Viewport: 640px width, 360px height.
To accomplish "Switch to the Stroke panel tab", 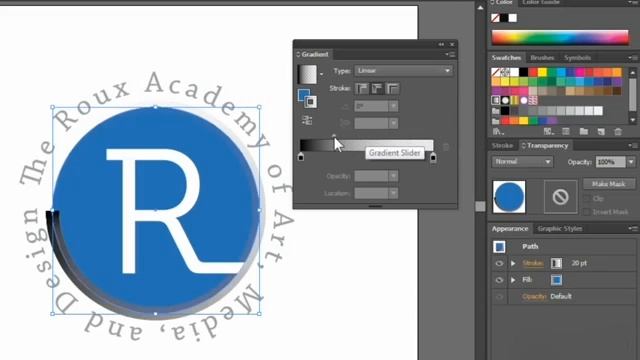I will pyautogui.click(x=502, y=145).
